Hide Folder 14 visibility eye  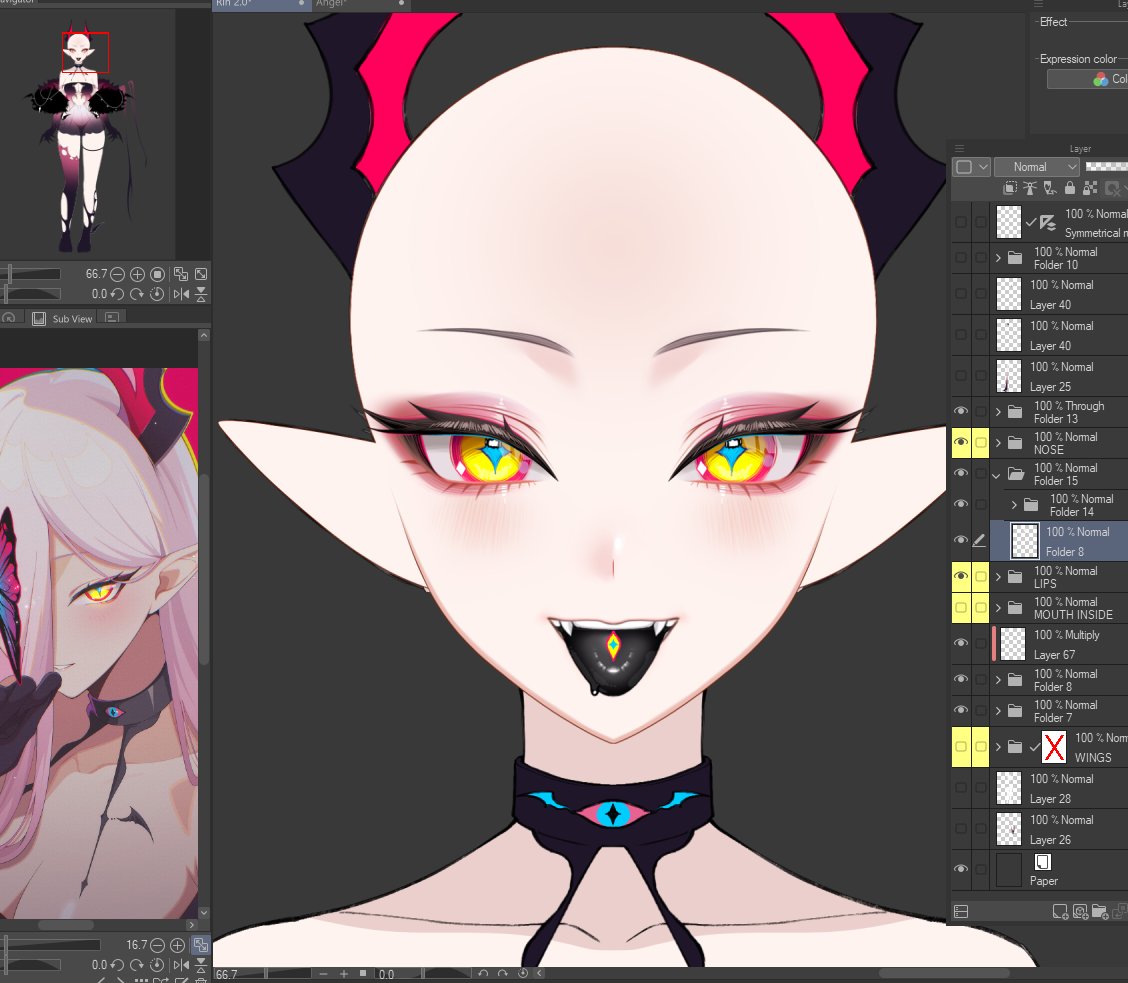click(960, 504)
